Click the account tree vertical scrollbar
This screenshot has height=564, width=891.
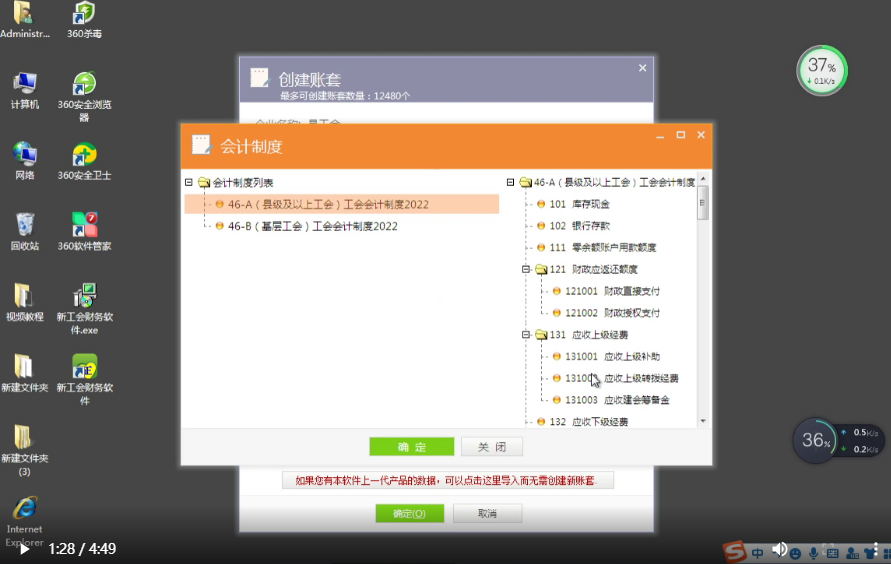point(703,300)
